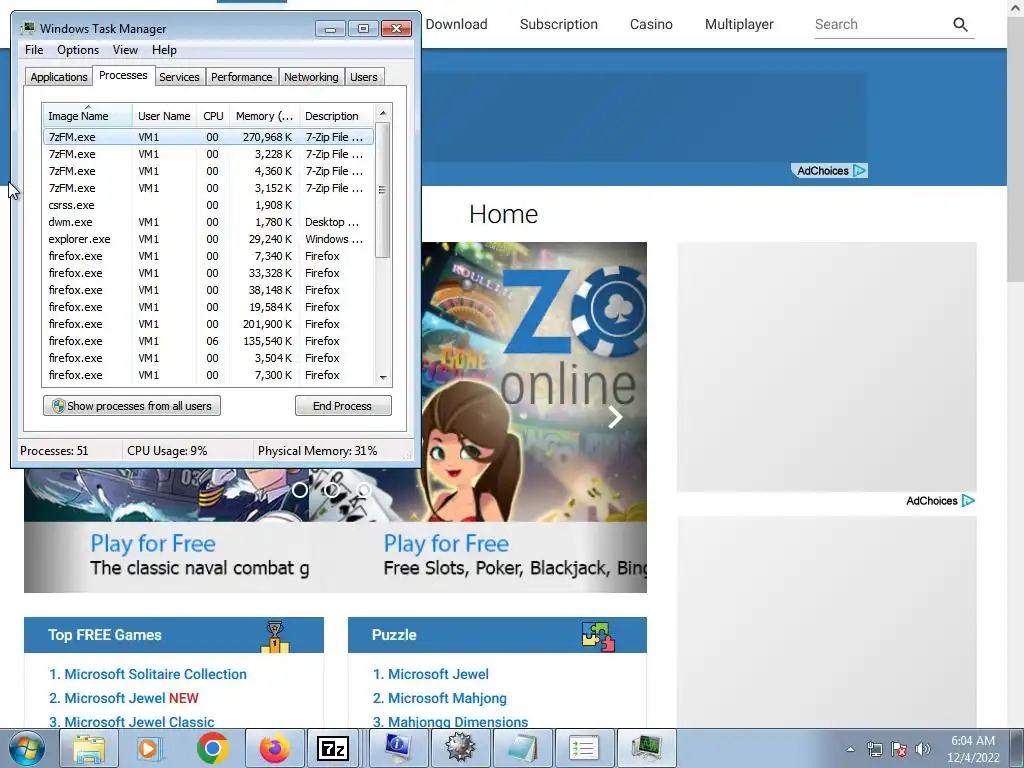Open Google Chrome from the taskbar
The height and width of the screenshot is (768, 1024).
(x=212, y=748)
